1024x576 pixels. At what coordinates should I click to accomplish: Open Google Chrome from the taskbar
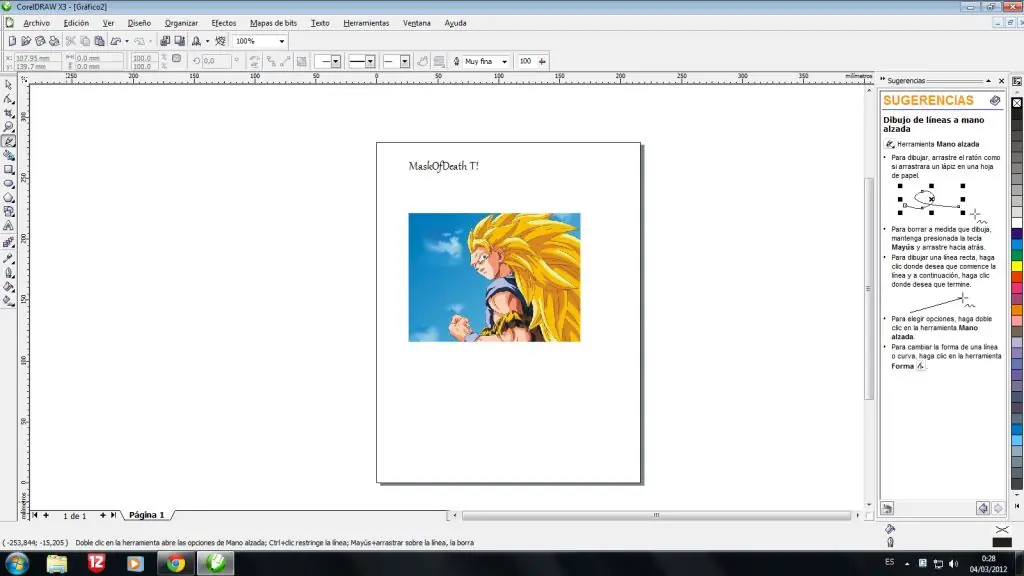click(x=176, y=563)
